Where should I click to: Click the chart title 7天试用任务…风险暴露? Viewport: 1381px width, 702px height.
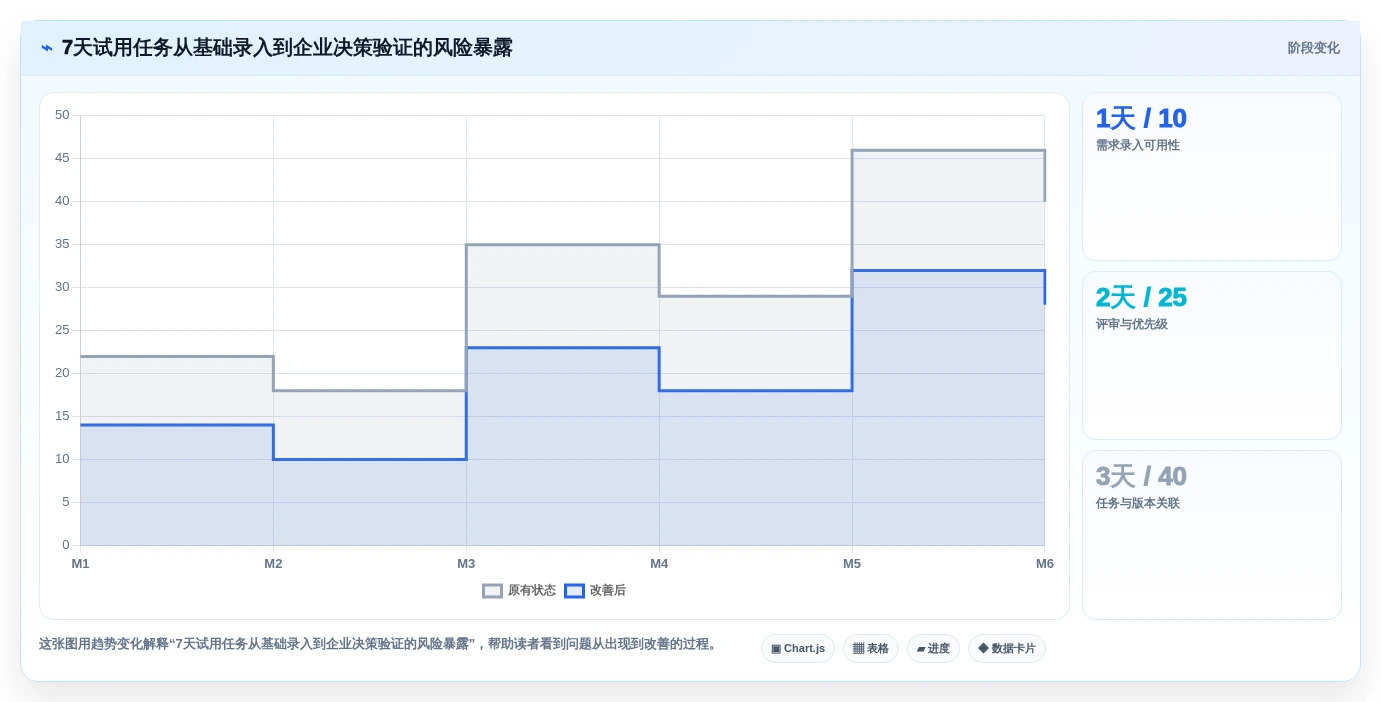(287, 48)
